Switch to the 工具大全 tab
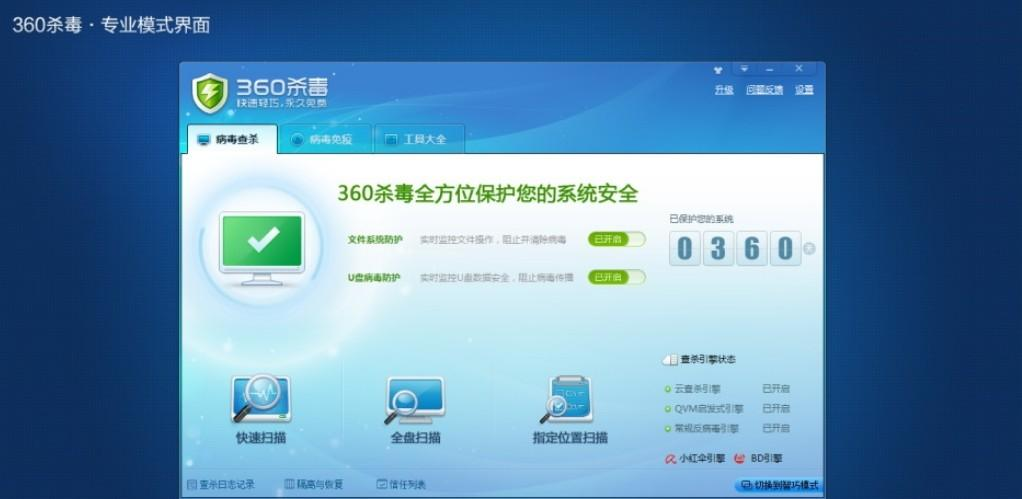 [x=419, y=139]
